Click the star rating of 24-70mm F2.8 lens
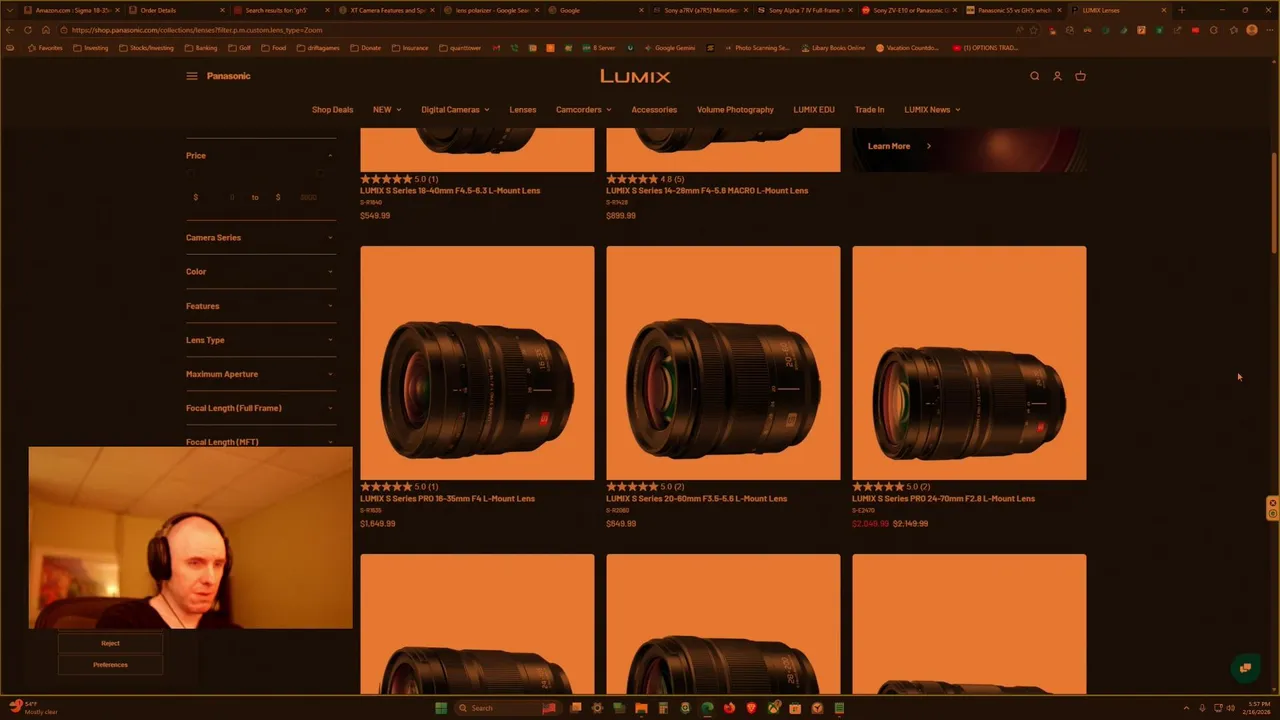 pyautogui.click(x=878, y=487)
